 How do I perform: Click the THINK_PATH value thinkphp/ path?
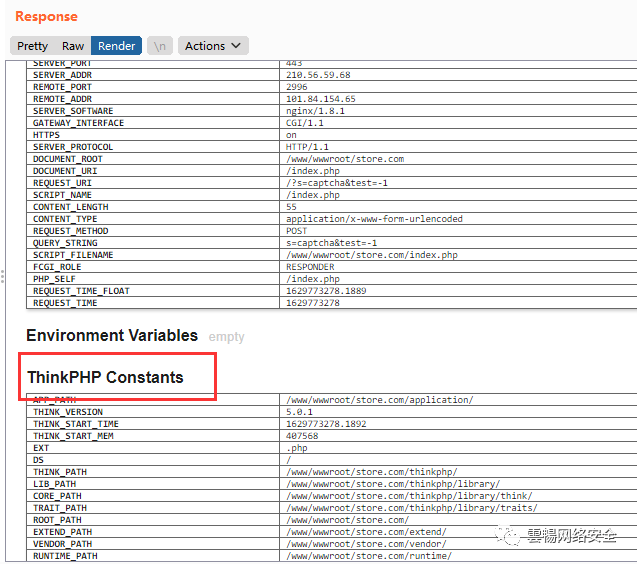372,472
